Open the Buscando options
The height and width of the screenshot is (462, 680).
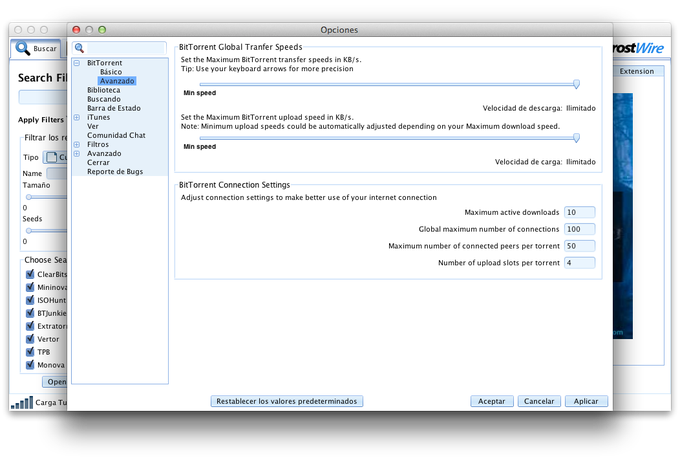(x=104, y=99)
